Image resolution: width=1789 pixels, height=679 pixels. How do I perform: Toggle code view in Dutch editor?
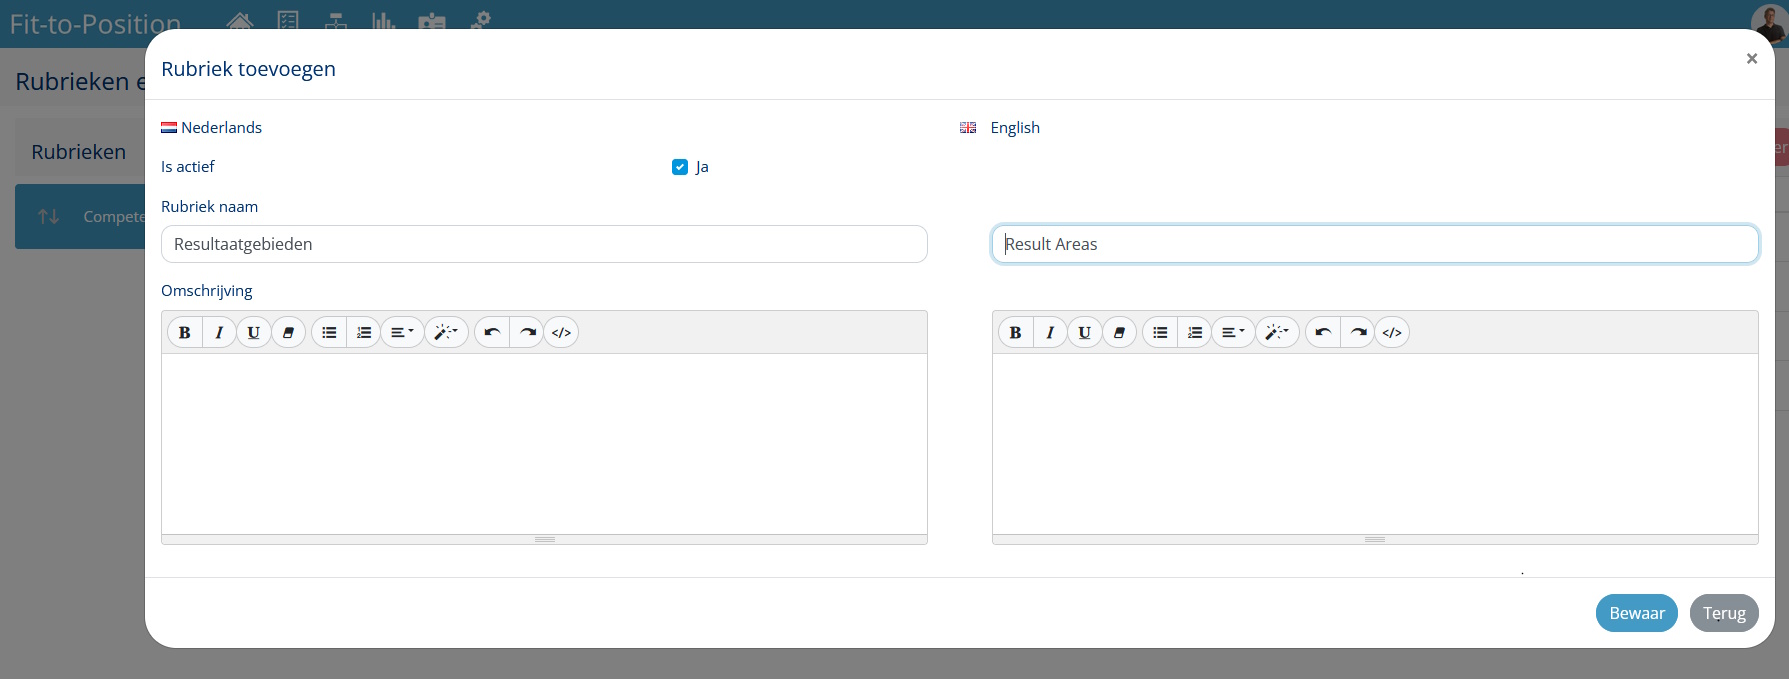coord(562,332)
